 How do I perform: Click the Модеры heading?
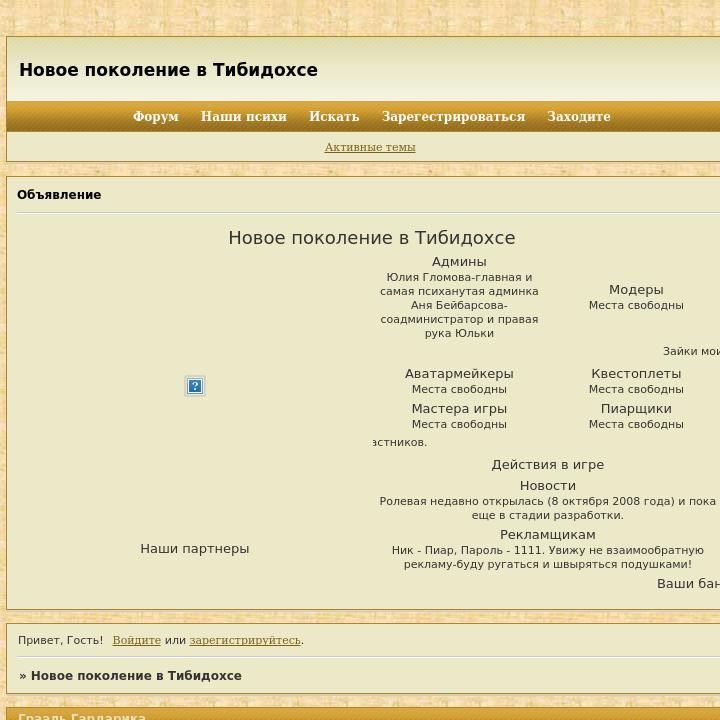(636, 290)
